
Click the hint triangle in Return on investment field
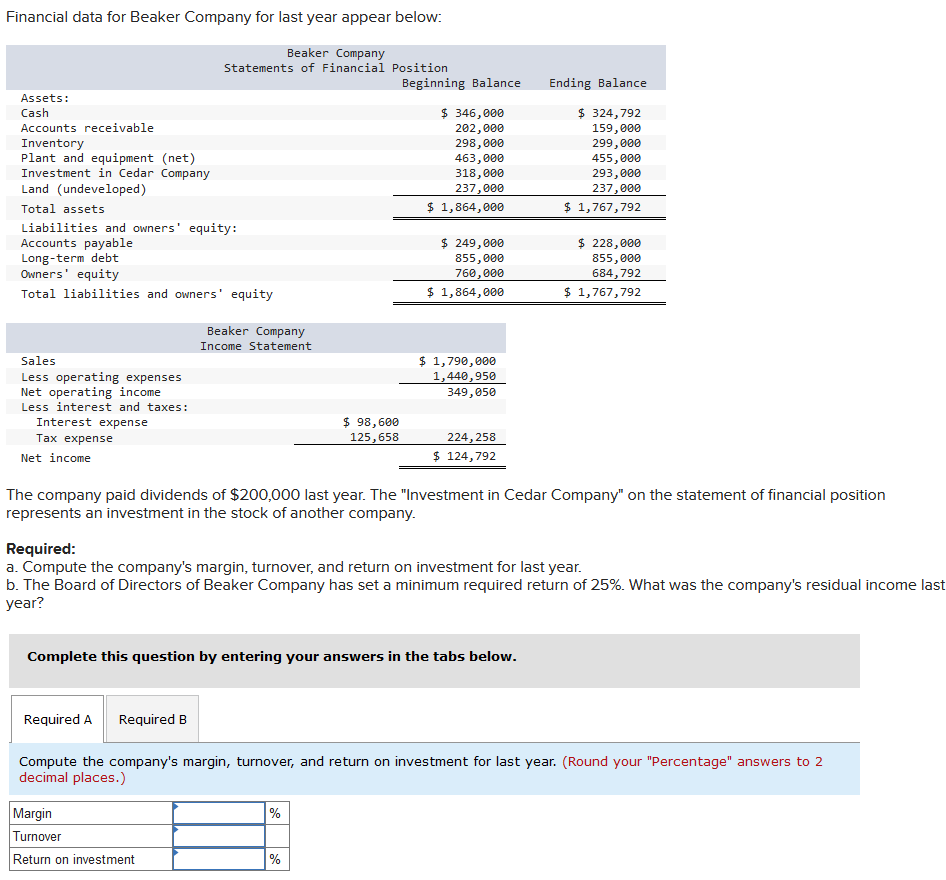pos(178,854)
